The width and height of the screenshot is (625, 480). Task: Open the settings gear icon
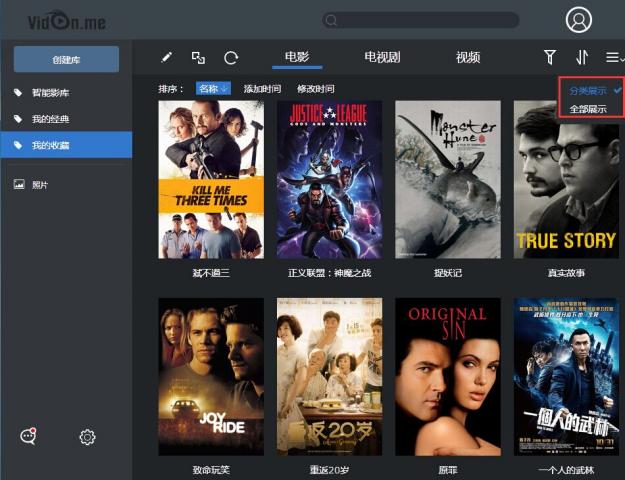point(87,437)
